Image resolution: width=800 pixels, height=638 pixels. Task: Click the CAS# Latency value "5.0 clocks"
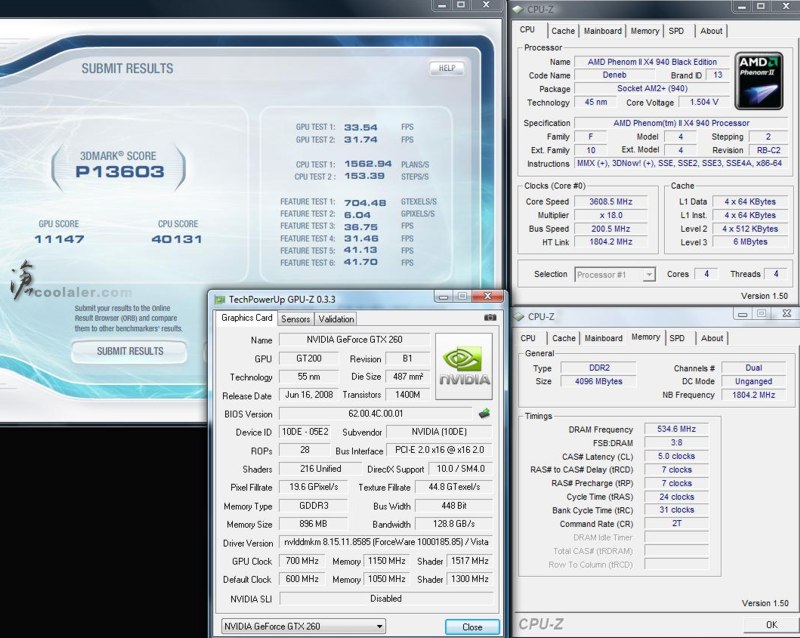(677, 456)
